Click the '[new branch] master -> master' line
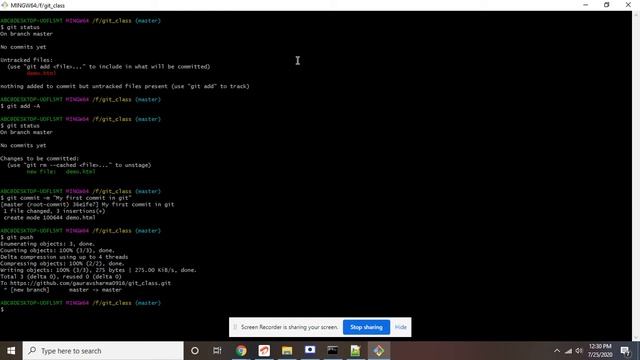 coord(62,289)
